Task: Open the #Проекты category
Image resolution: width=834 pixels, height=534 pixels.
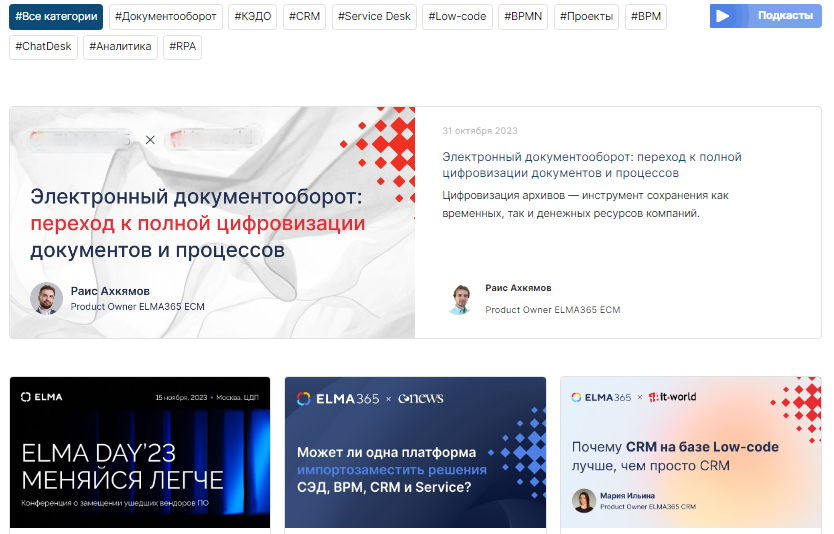Action: tap(586, 16)
